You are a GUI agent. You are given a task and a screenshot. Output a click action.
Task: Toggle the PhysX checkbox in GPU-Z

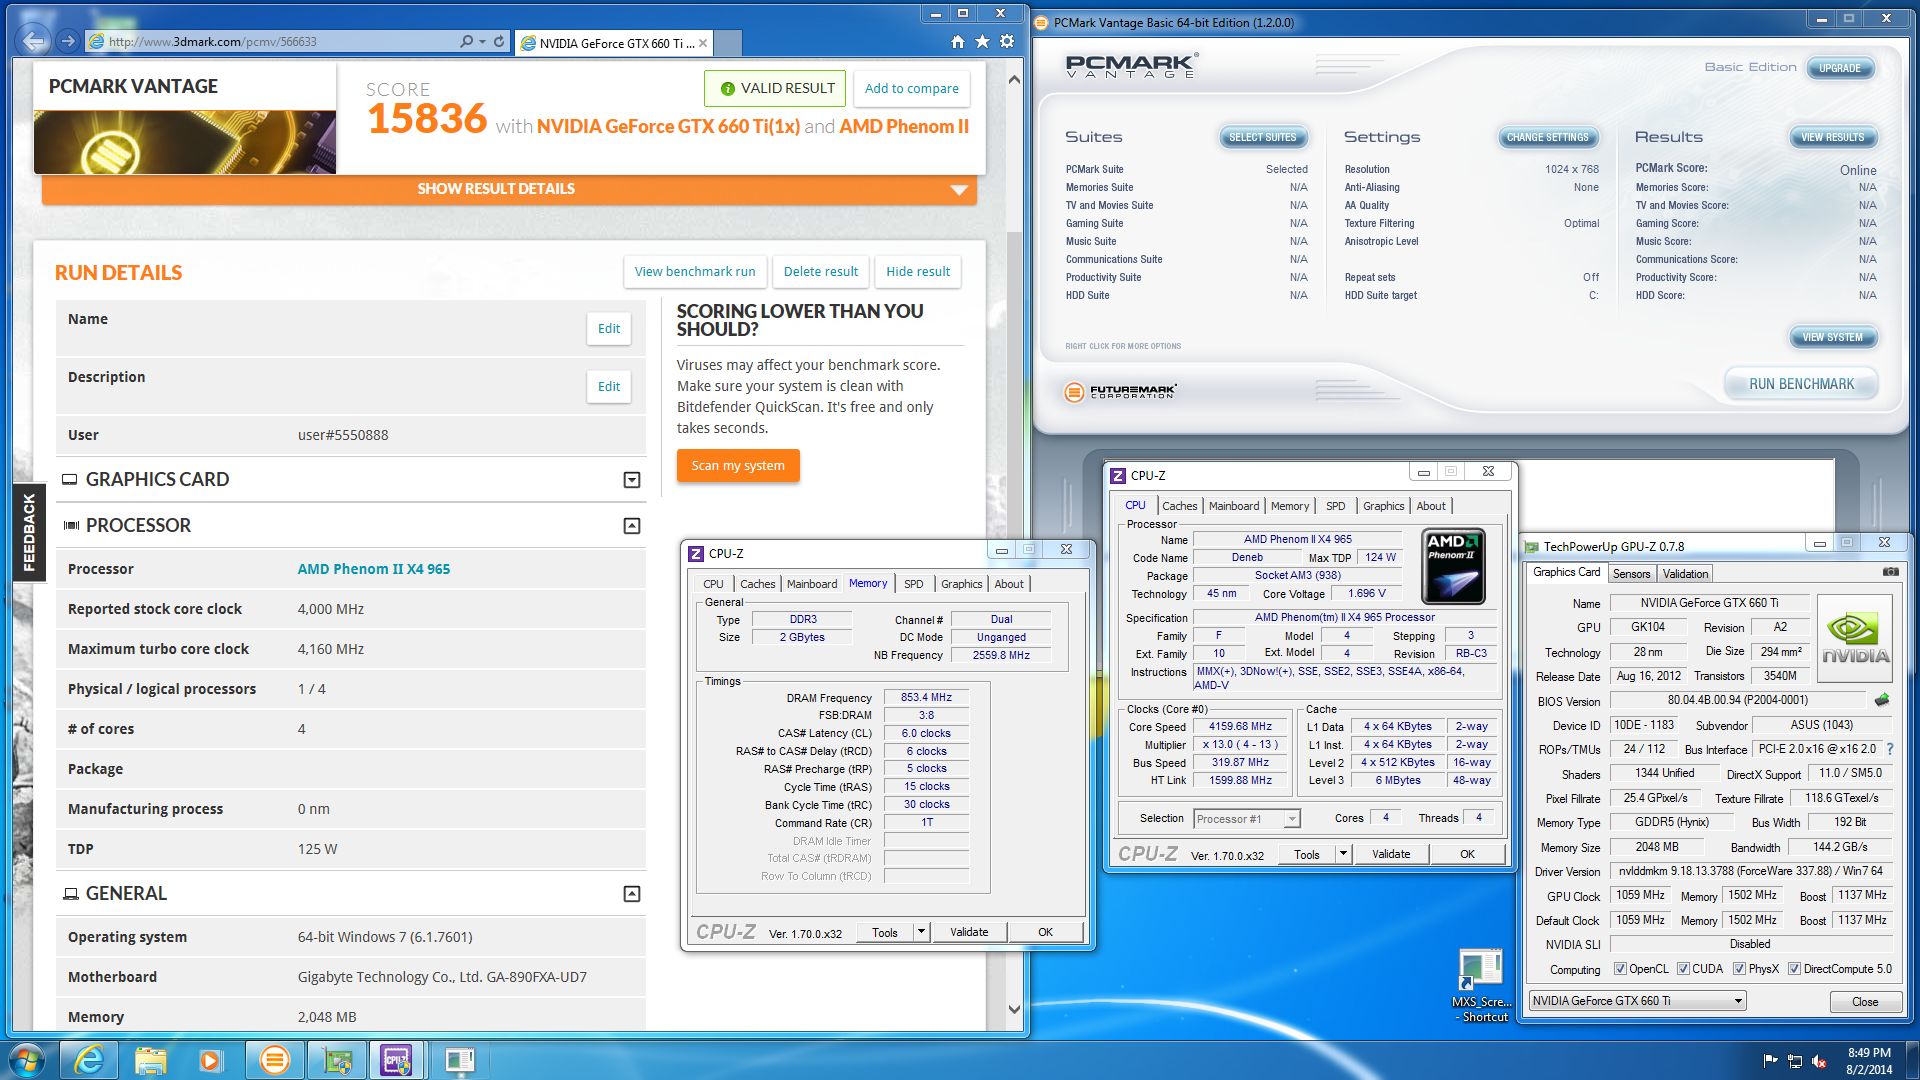[1740, 969]
